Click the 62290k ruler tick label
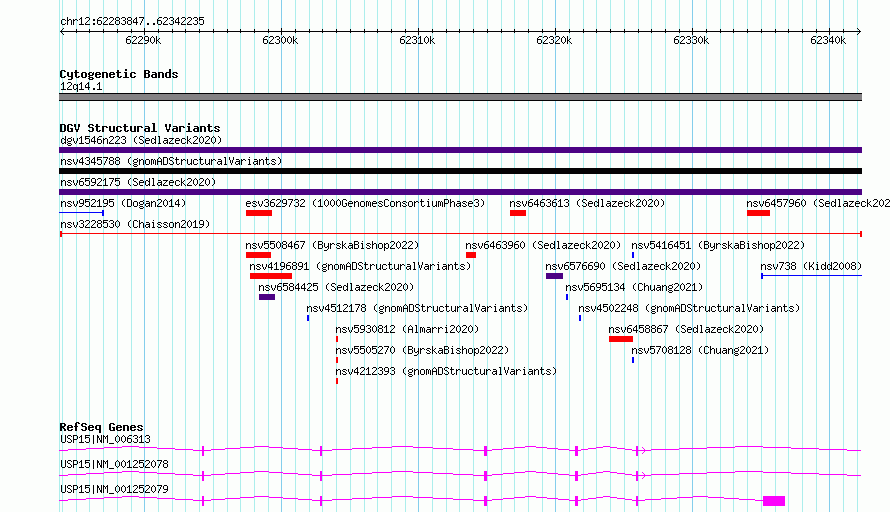Image resolution: width=890 pixels, height=512 pixels. pyautogui.click(x=143, y=40)
